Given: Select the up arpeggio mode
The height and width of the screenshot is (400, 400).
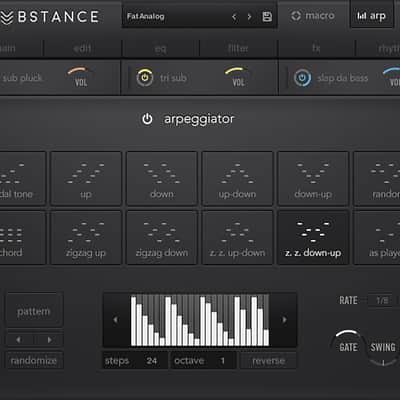Looking at the screenshot, I should (x=86, y=178).
